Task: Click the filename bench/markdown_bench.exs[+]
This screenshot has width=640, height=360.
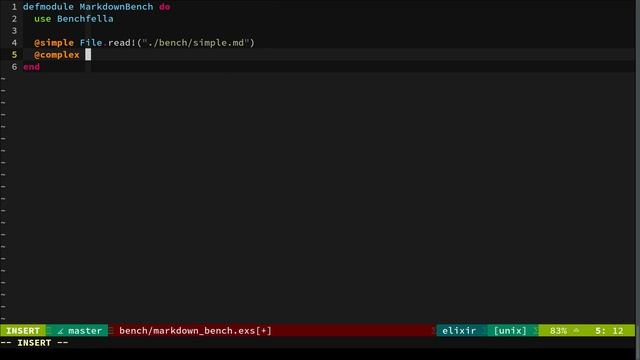Action: (195, 331)
